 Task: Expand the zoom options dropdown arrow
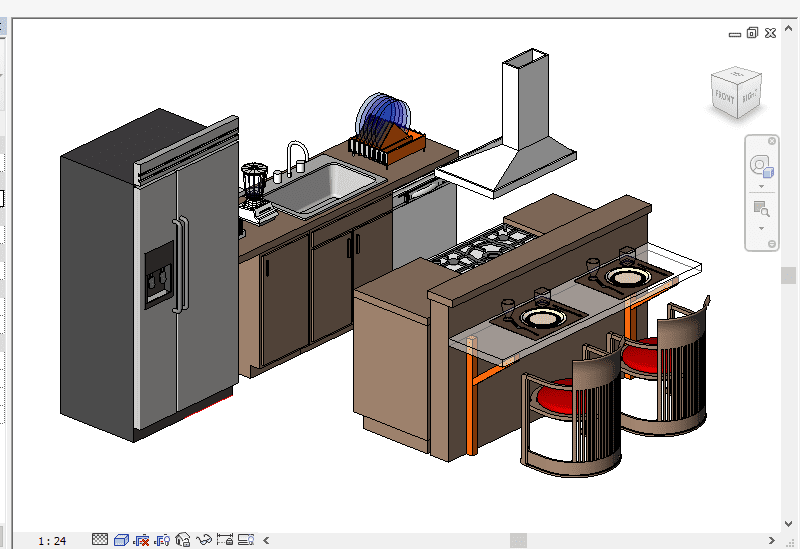[x=761, y=228]
